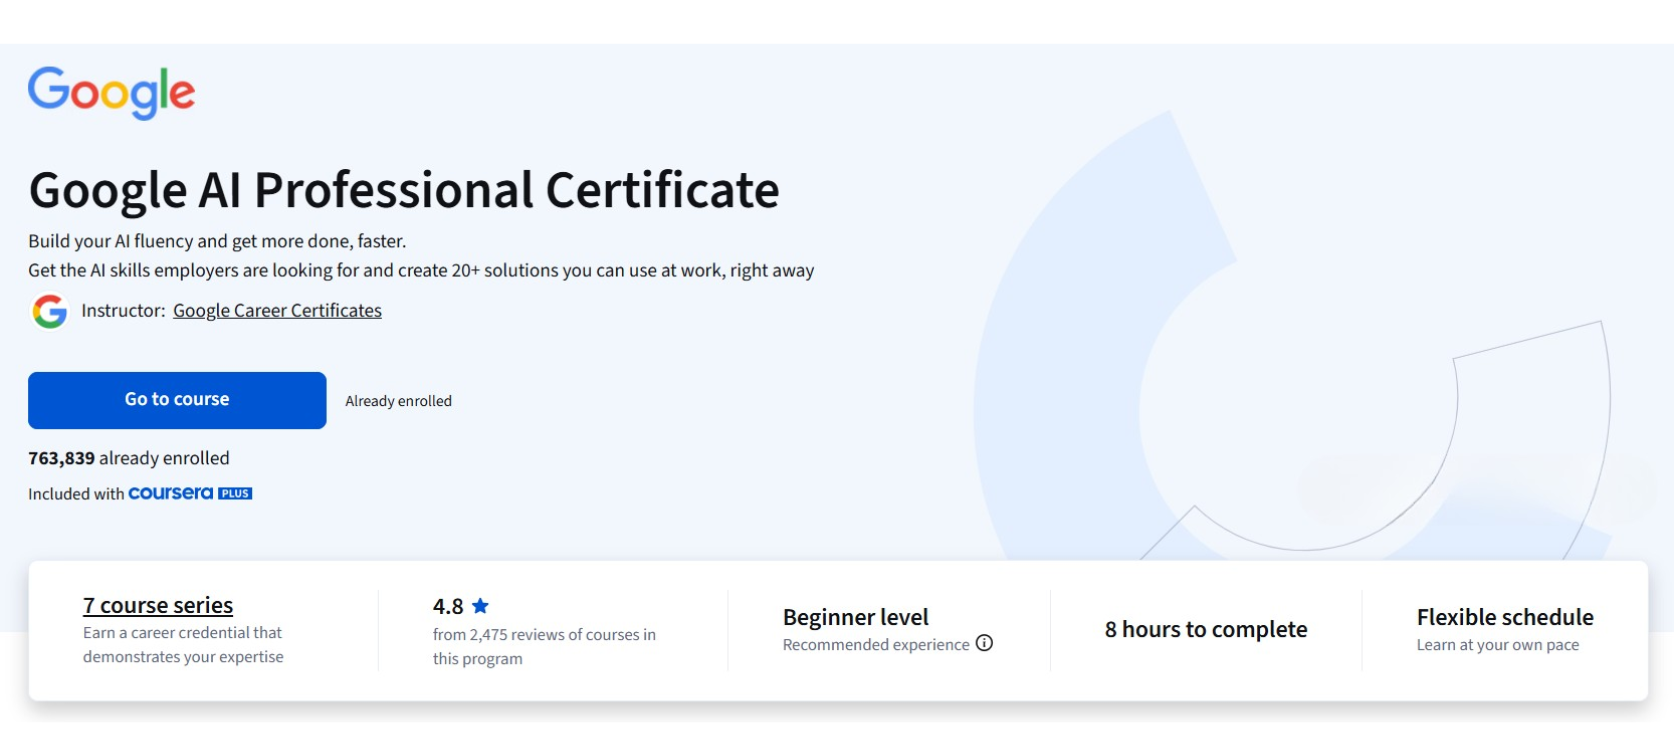
Task: Click the 'Included with' label
Action: tap(76, 494)
